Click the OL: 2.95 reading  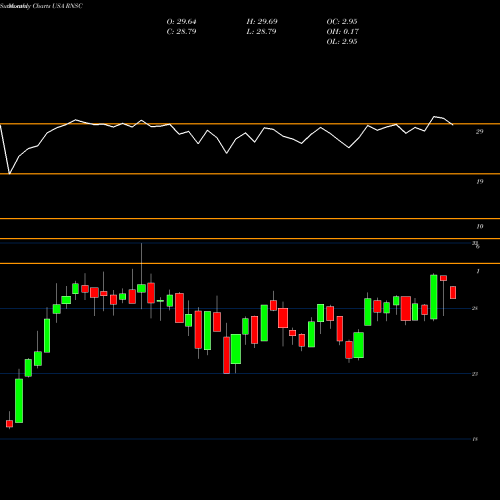342,42
